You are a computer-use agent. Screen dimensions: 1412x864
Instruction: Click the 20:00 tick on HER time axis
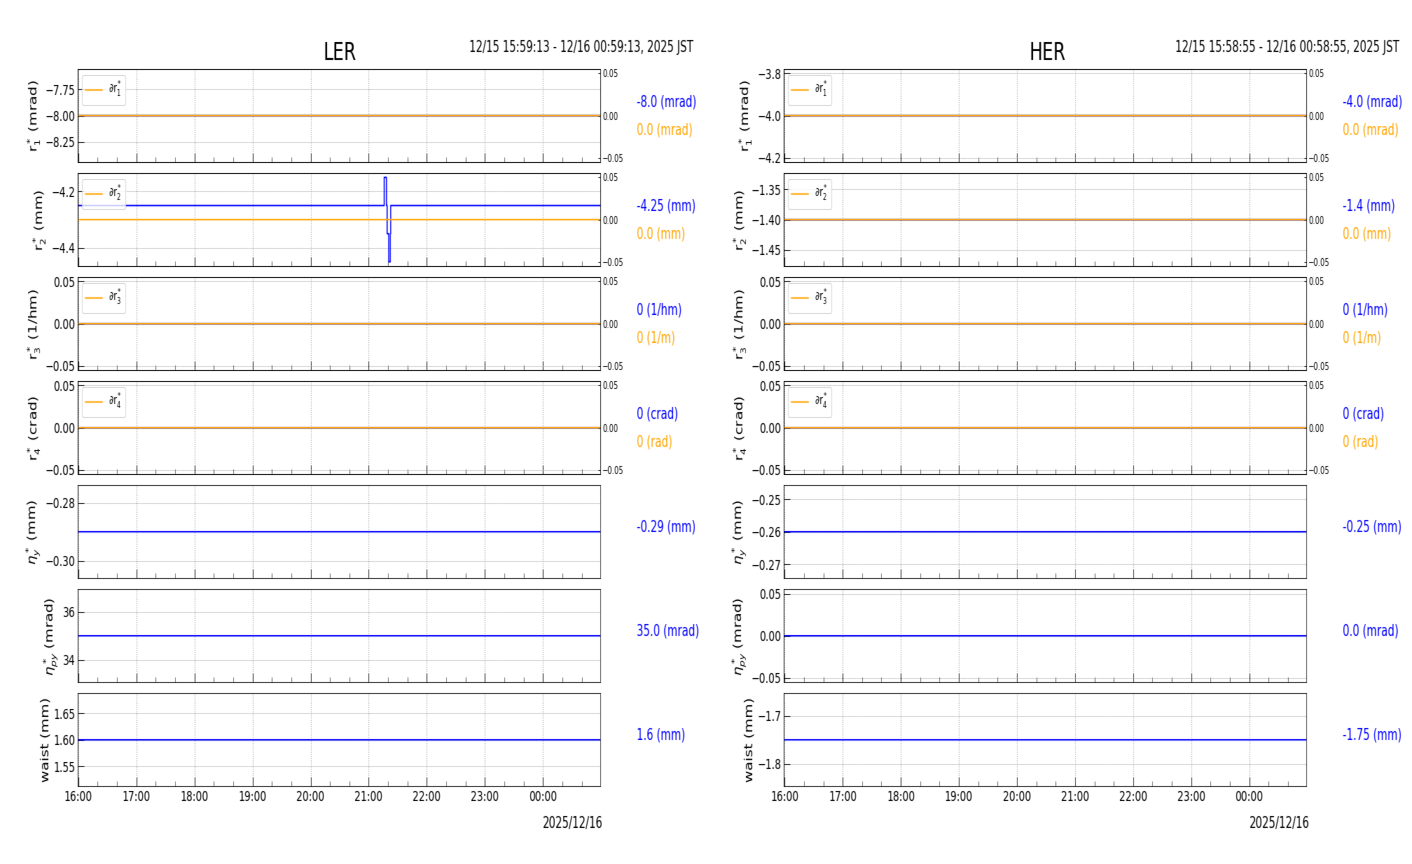1017,797
